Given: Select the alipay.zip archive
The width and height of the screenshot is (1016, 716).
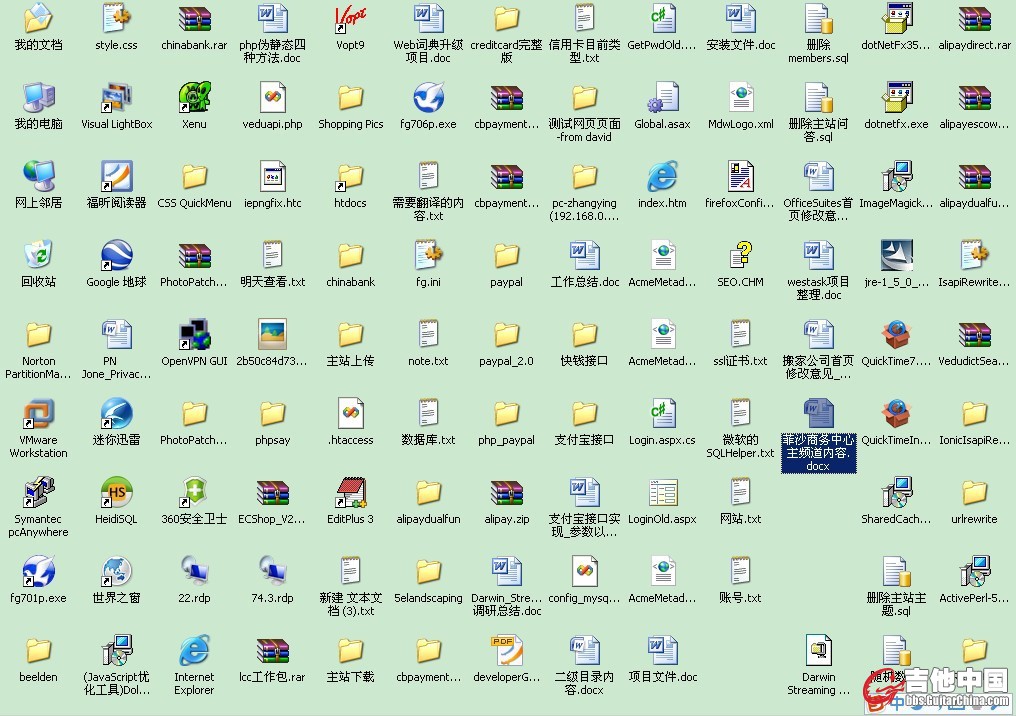Looking at the screenshot, I should 506,493.
